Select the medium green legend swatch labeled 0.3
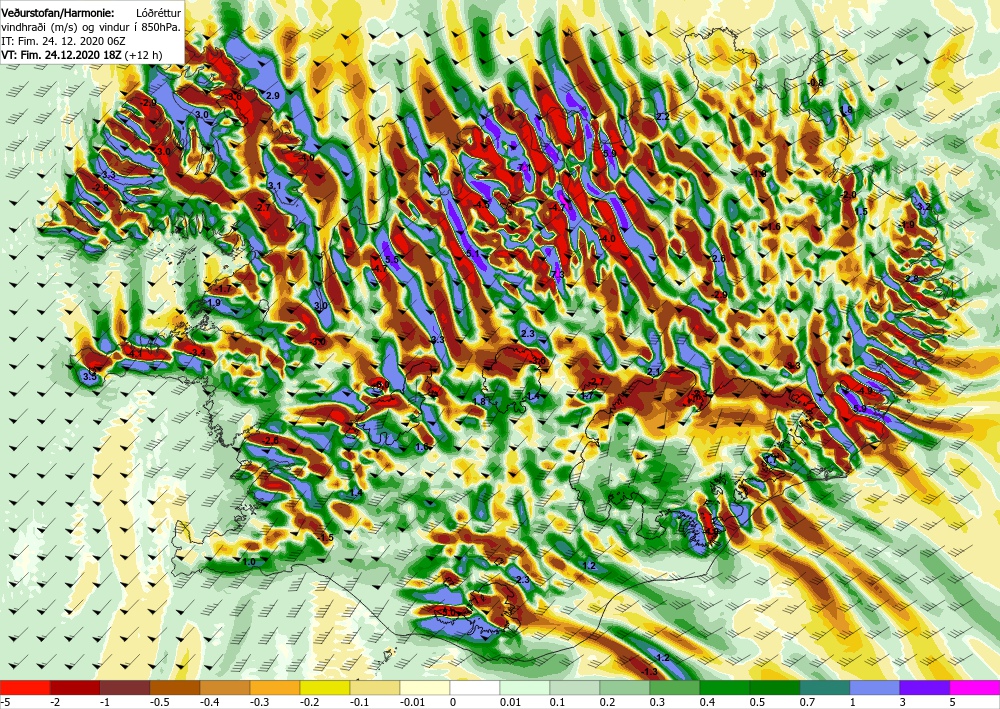 pyautogui.click(x=675, y=687)
